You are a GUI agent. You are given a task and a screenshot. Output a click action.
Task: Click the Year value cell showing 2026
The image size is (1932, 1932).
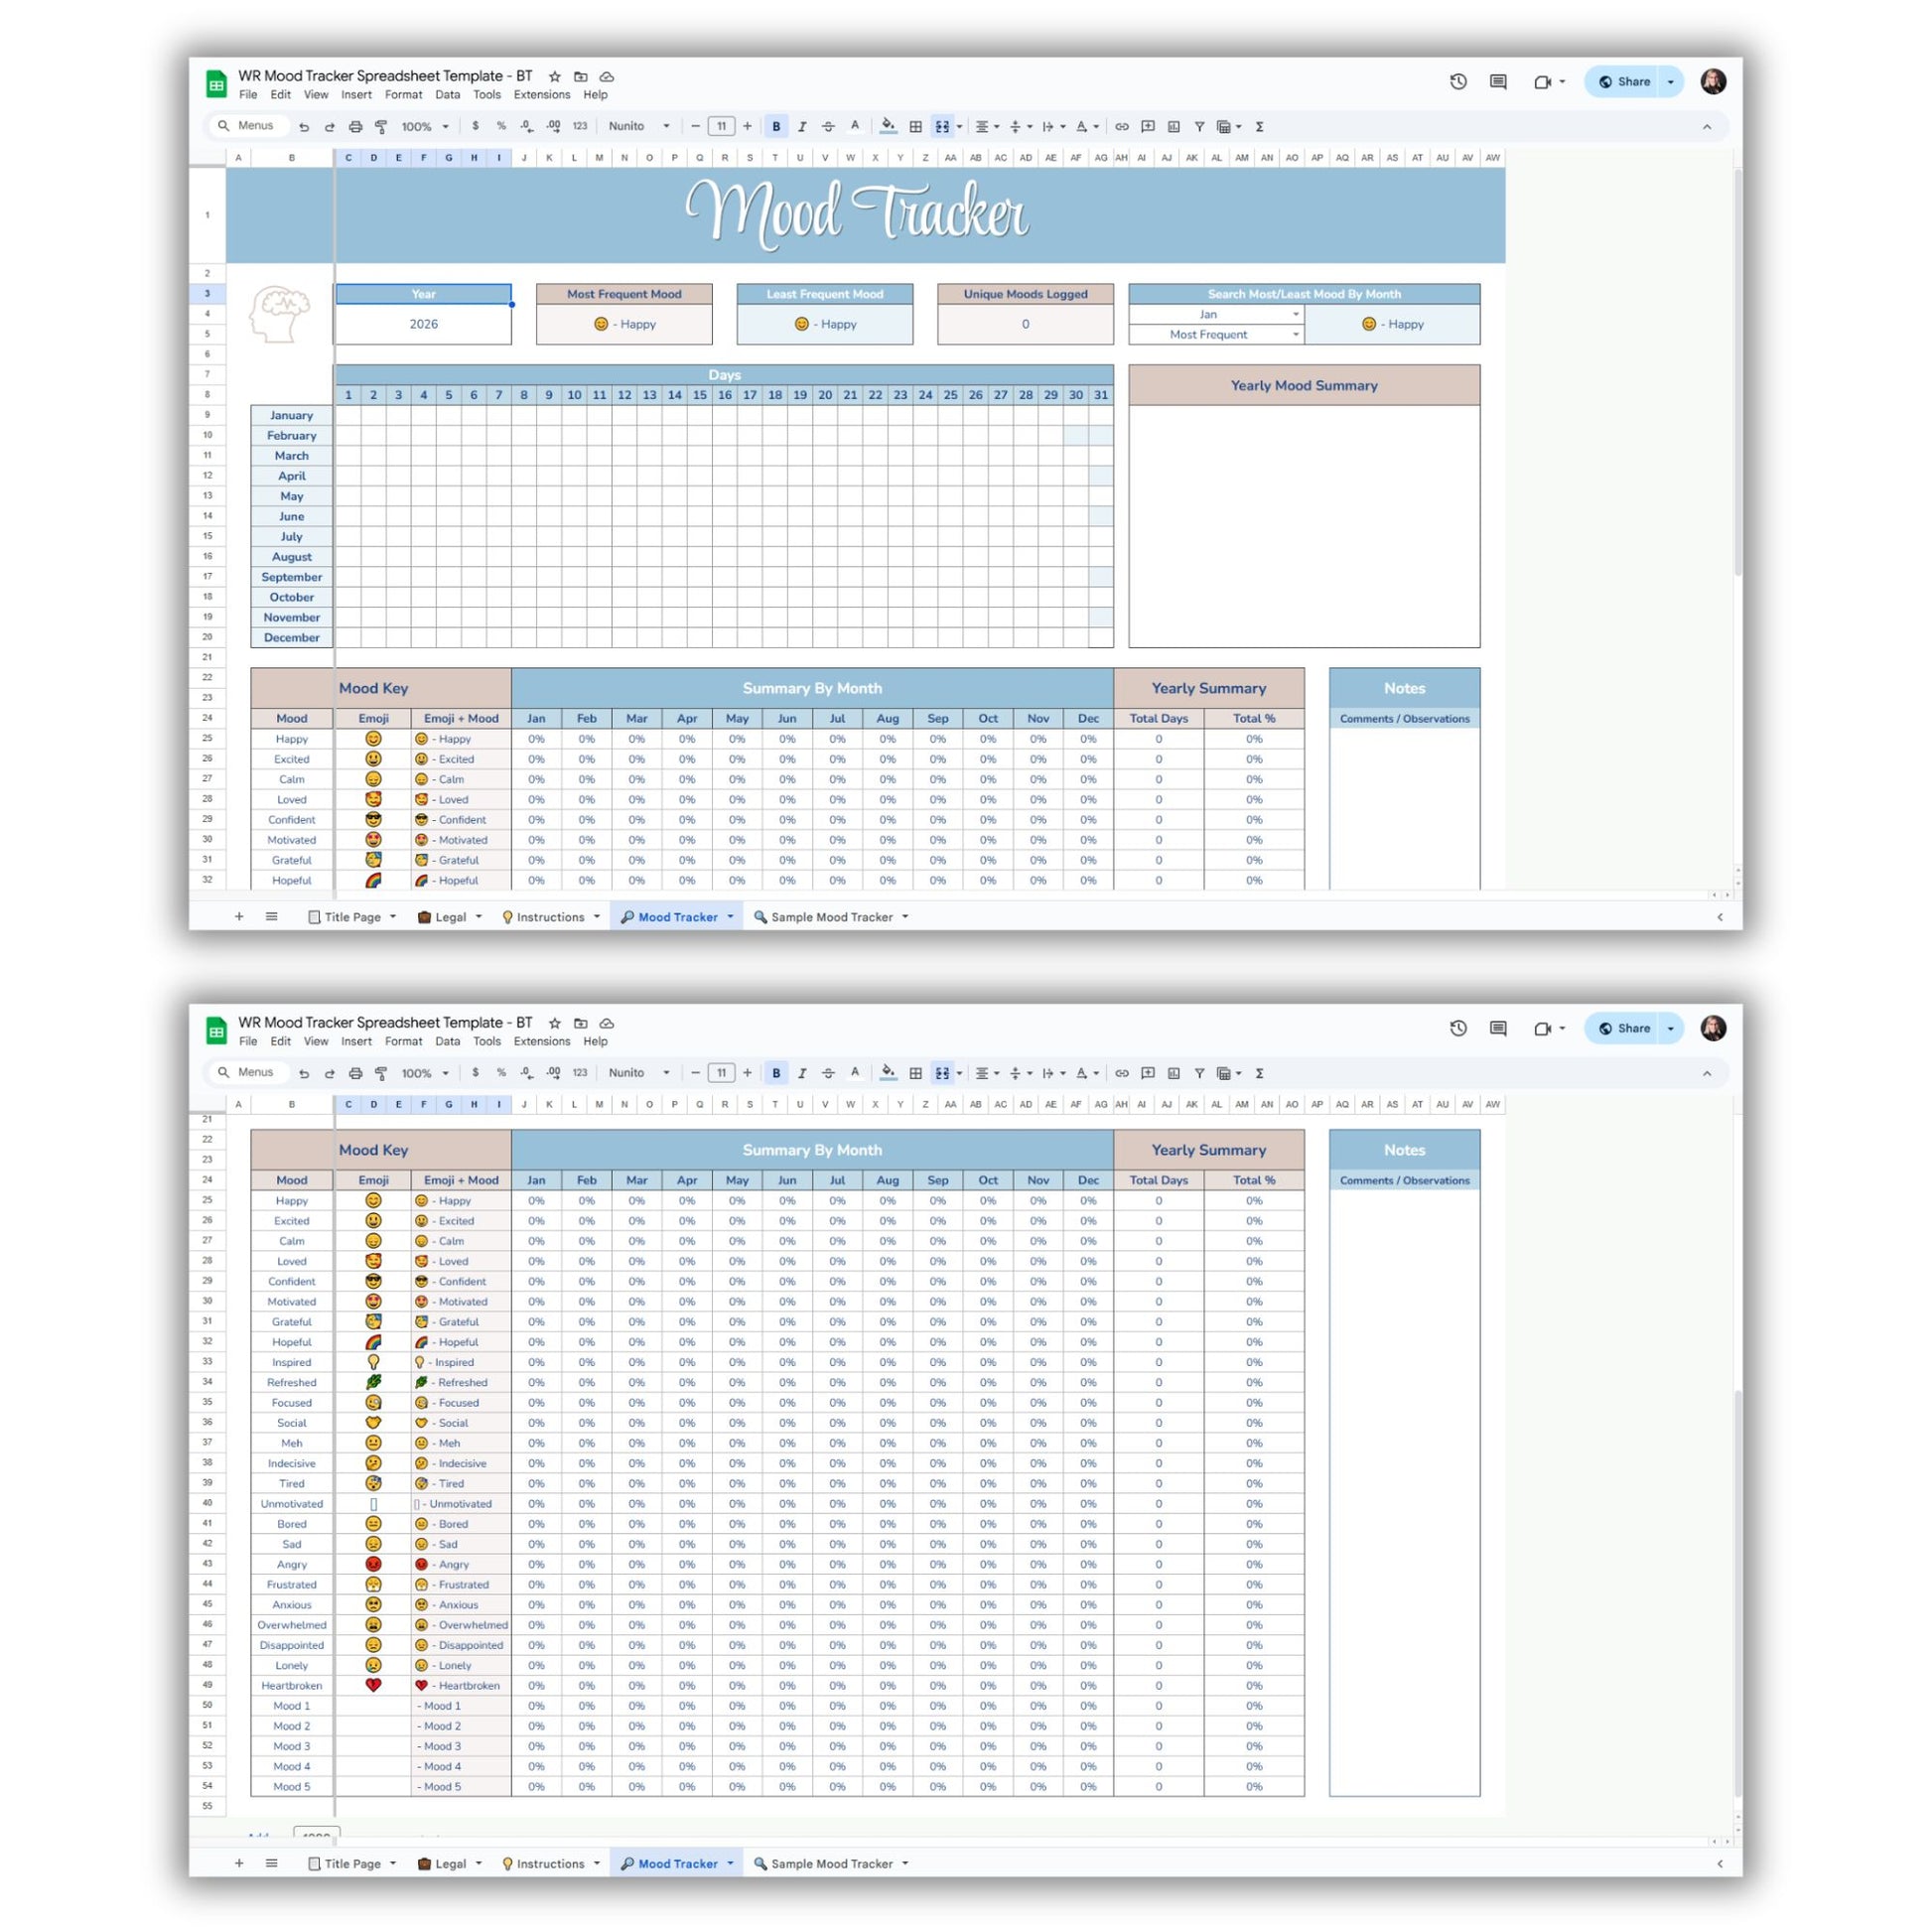(x=423, y=324)
